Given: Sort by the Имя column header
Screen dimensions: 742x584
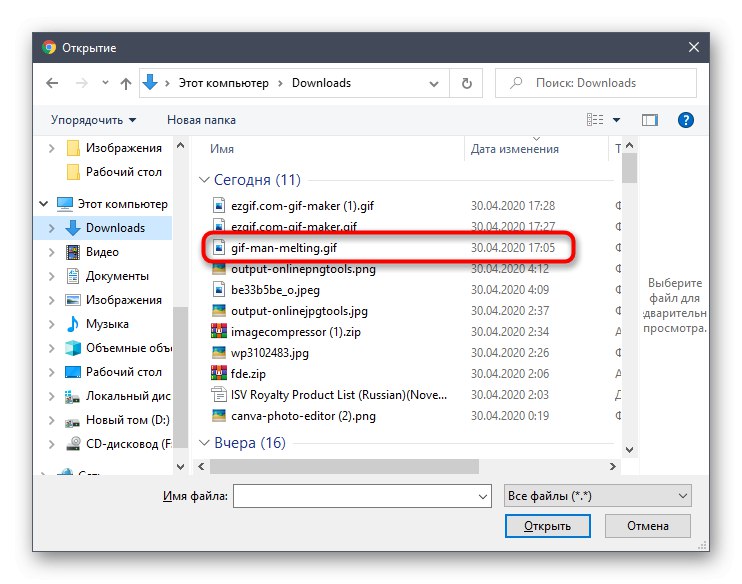Looking at the screenshot, I should (222, 149).
